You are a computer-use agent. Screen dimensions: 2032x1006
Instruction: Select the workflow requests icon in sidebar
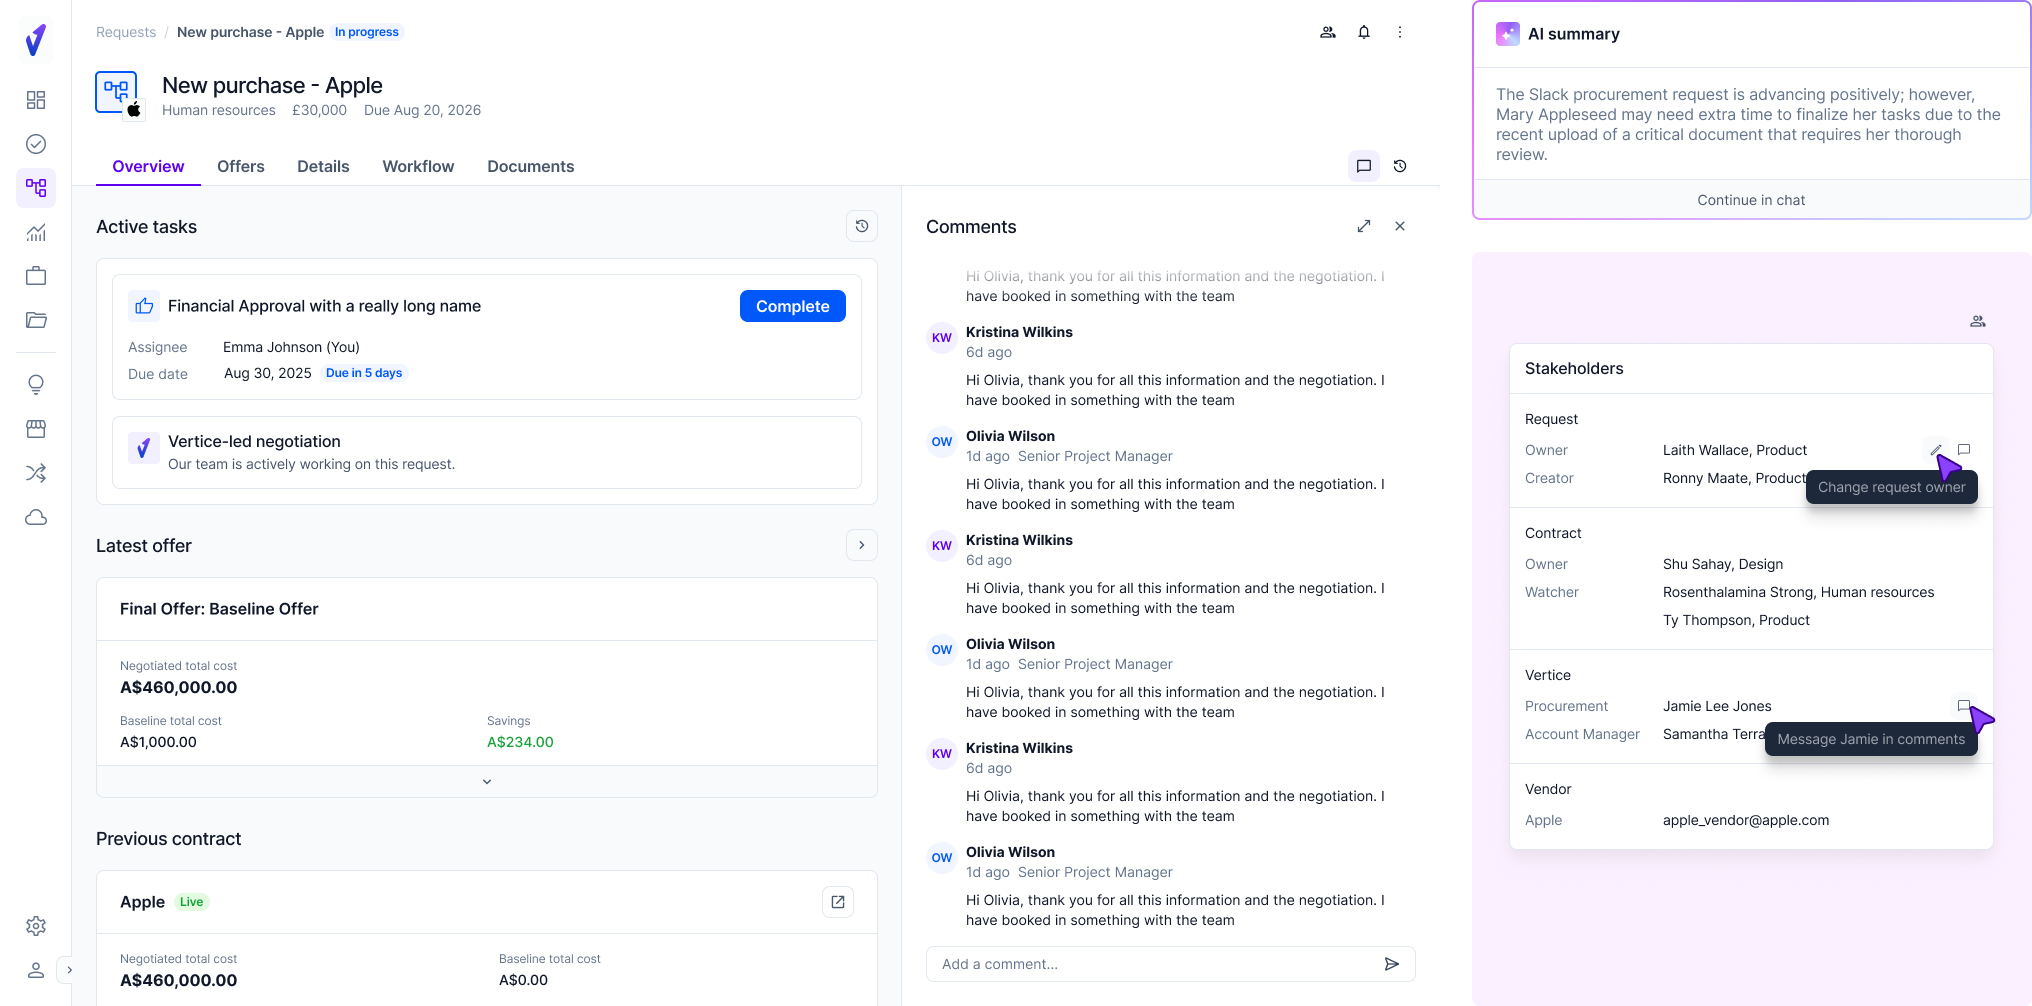pos(36,188)
